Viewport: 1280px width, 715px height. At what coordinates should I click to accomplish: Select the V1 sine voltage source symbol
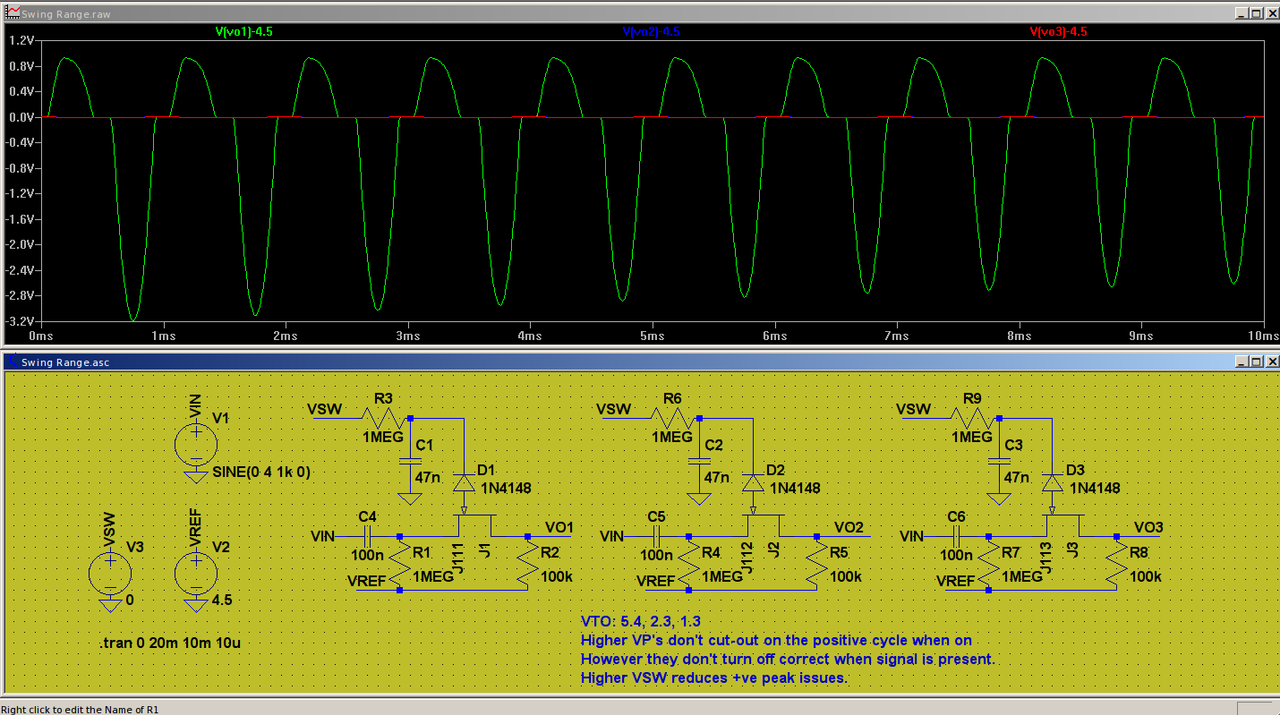196,443
